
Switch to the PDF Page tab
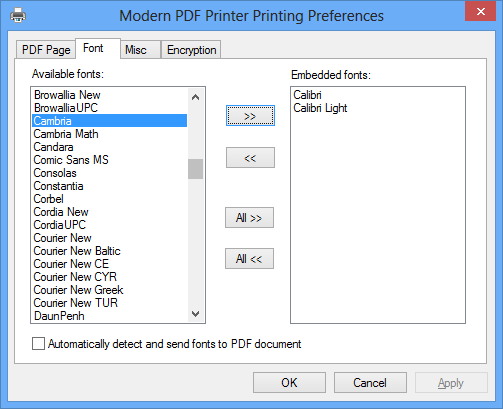coord(46,50)
